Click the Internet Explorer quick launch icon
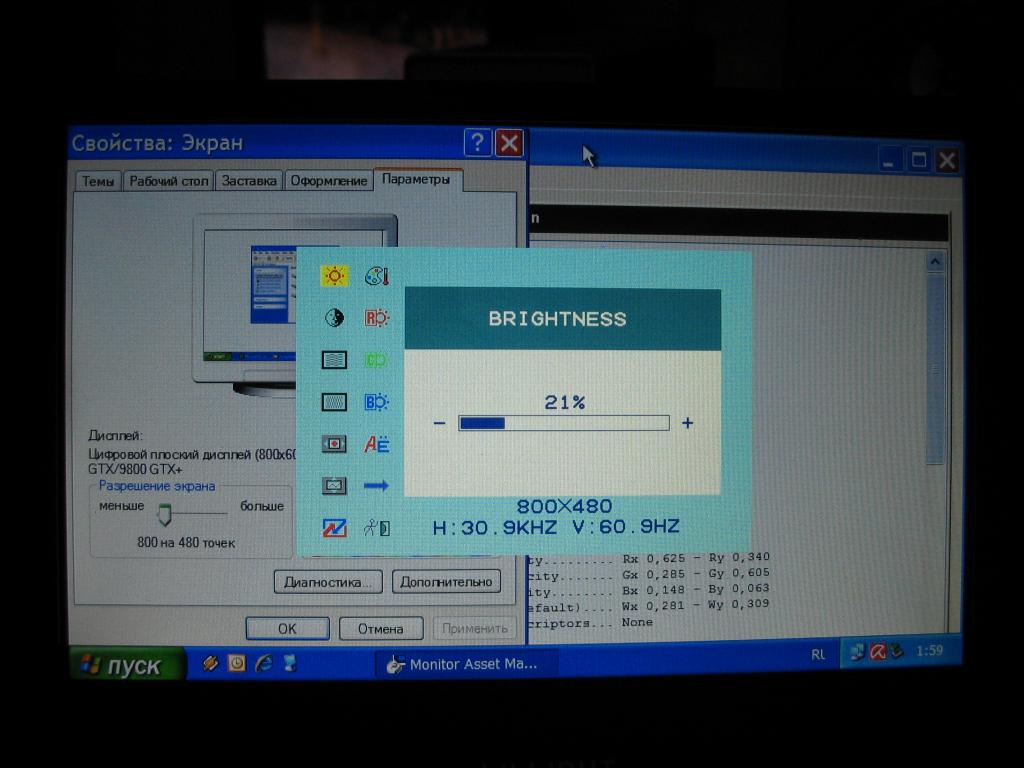Viewport: 1024px width, 768px height. [264, 663]
